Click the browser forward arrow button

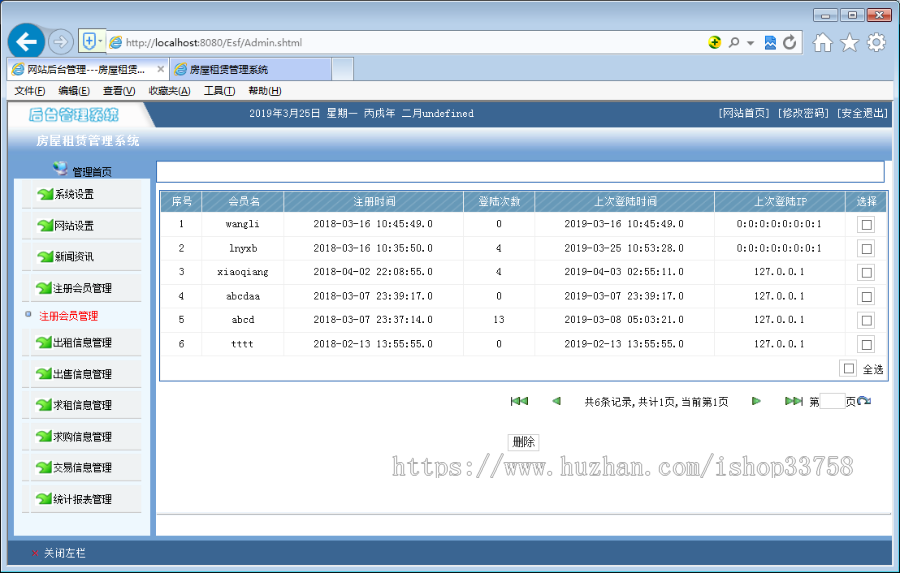pyautogui.click(x=60, y=42)
